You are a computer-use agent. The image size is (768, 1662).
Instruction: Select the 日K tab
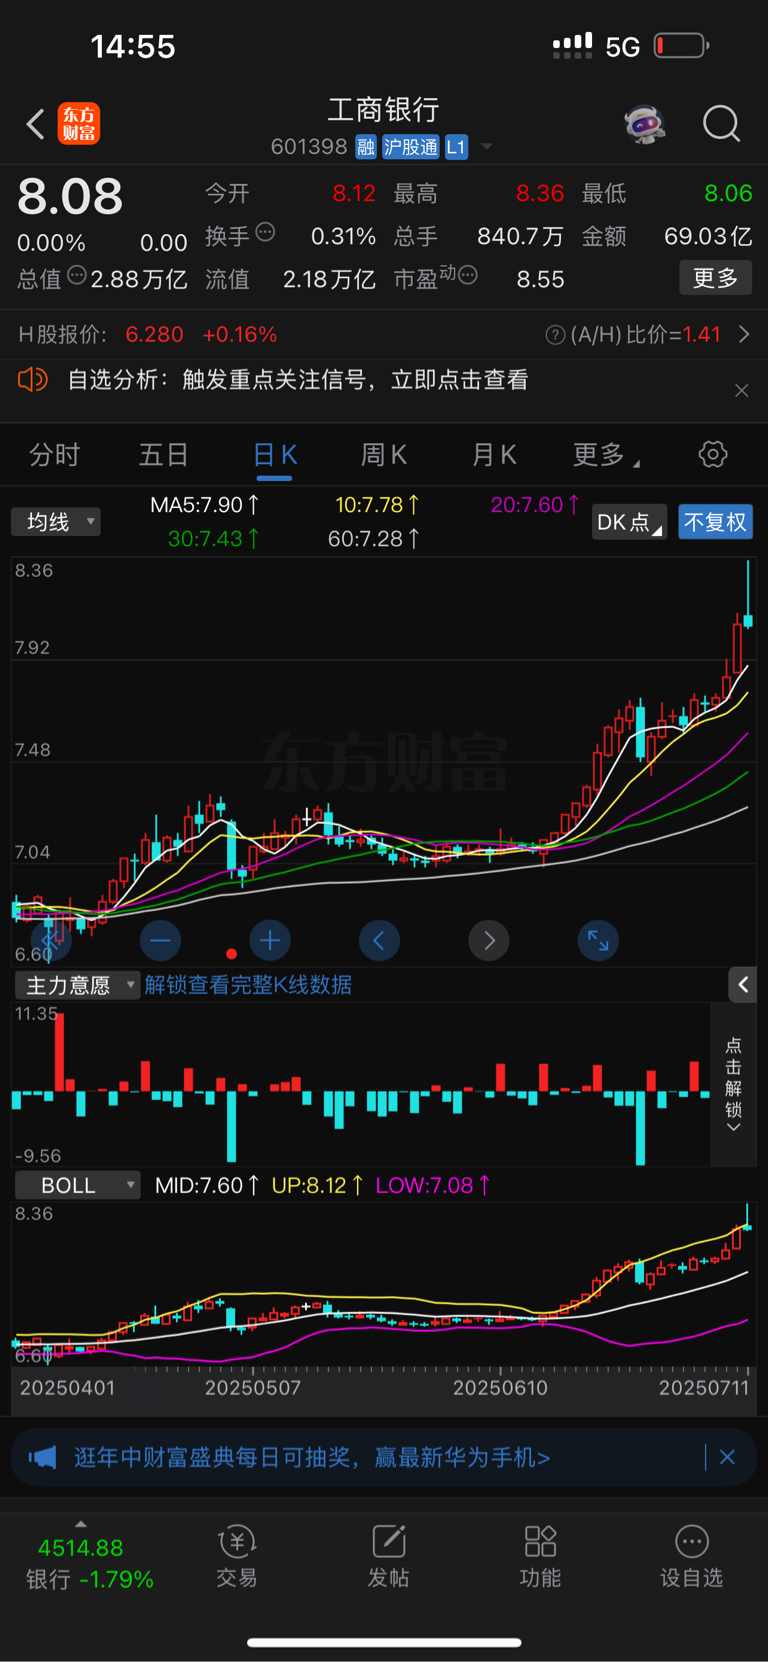[274, 455]
